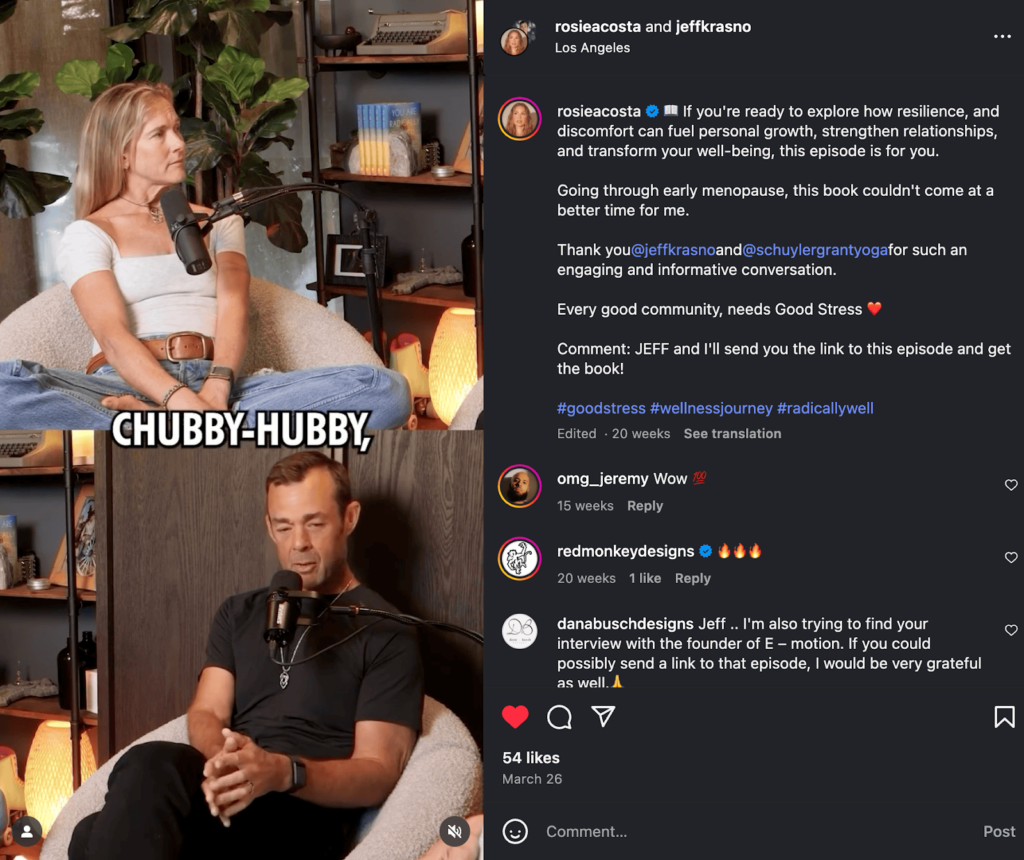Reply to omg_jeremy's comment
Image resolution: width=1024 pixels, height=860 pixels.
click(645, 506)
